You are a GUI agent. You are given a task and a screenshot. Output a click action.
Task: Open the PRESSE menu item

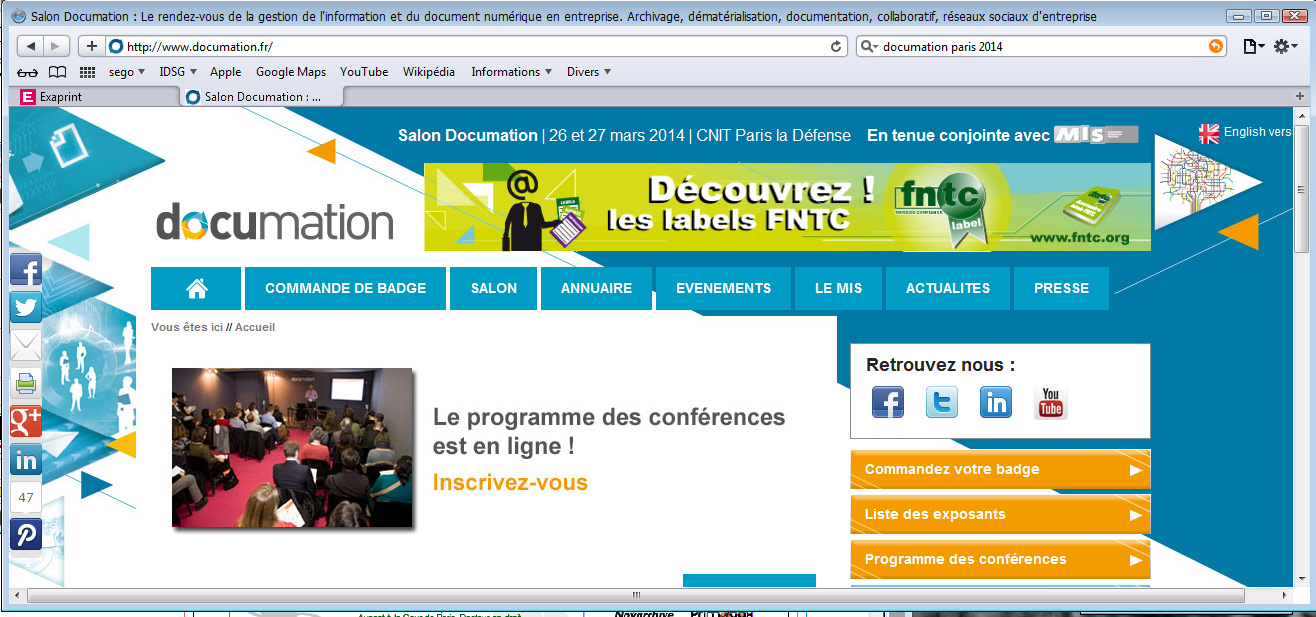point(1061,288)
